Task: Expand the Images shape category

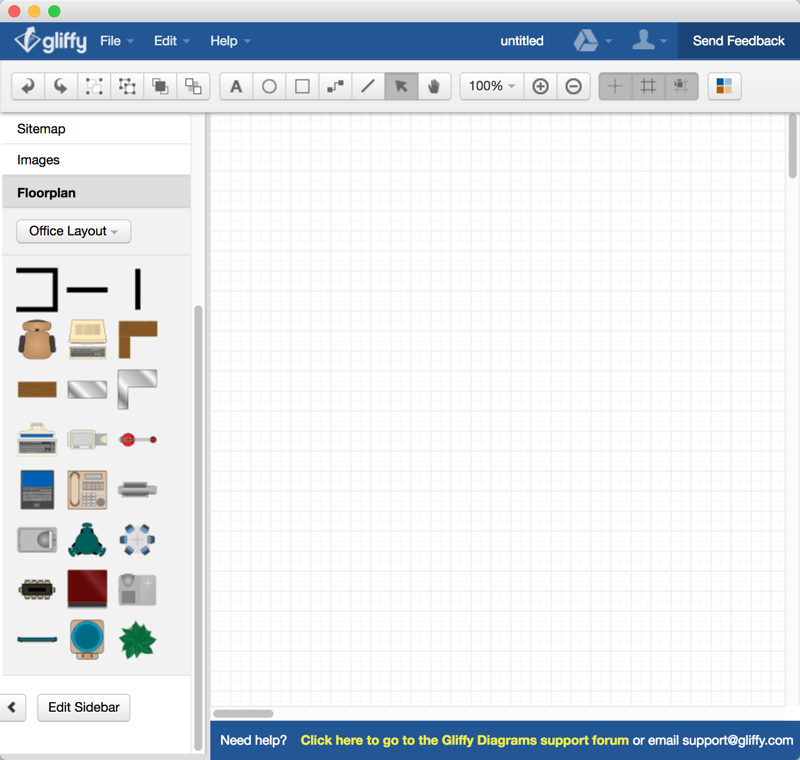Action: click(96, 160)
